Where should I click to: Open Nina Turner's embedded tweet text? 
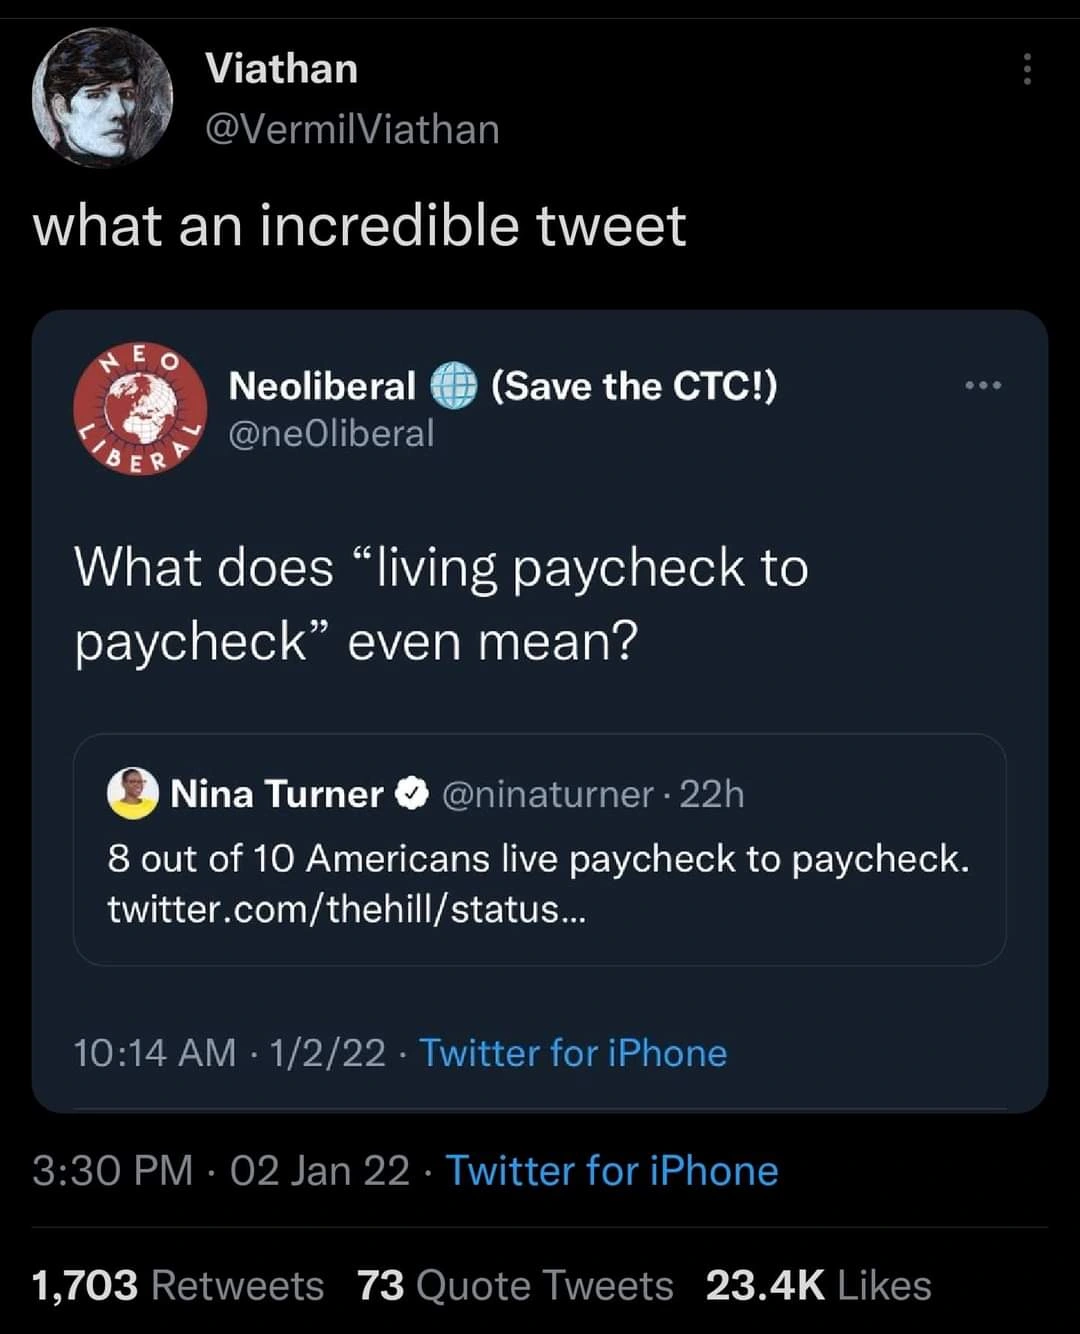pyautogui.click(x=538, y=859)
